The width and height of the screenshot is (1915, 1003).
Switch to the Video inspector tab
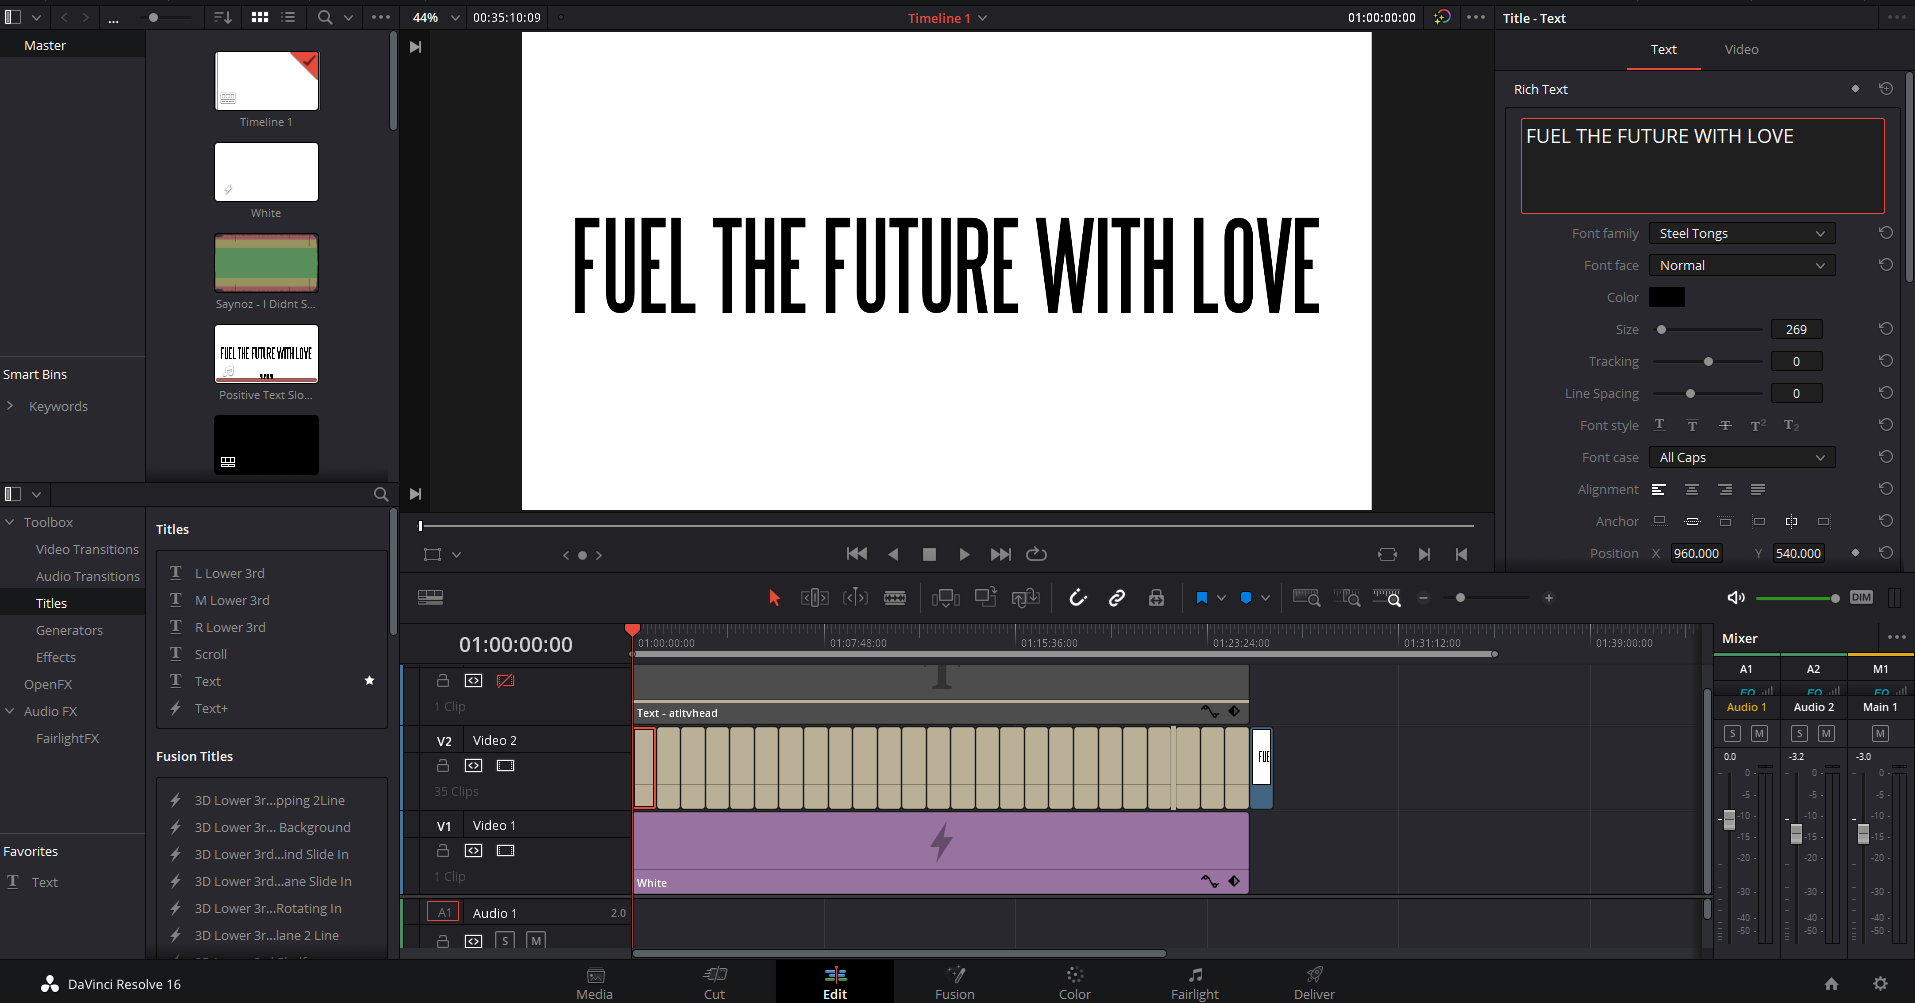pos(1741,49)
